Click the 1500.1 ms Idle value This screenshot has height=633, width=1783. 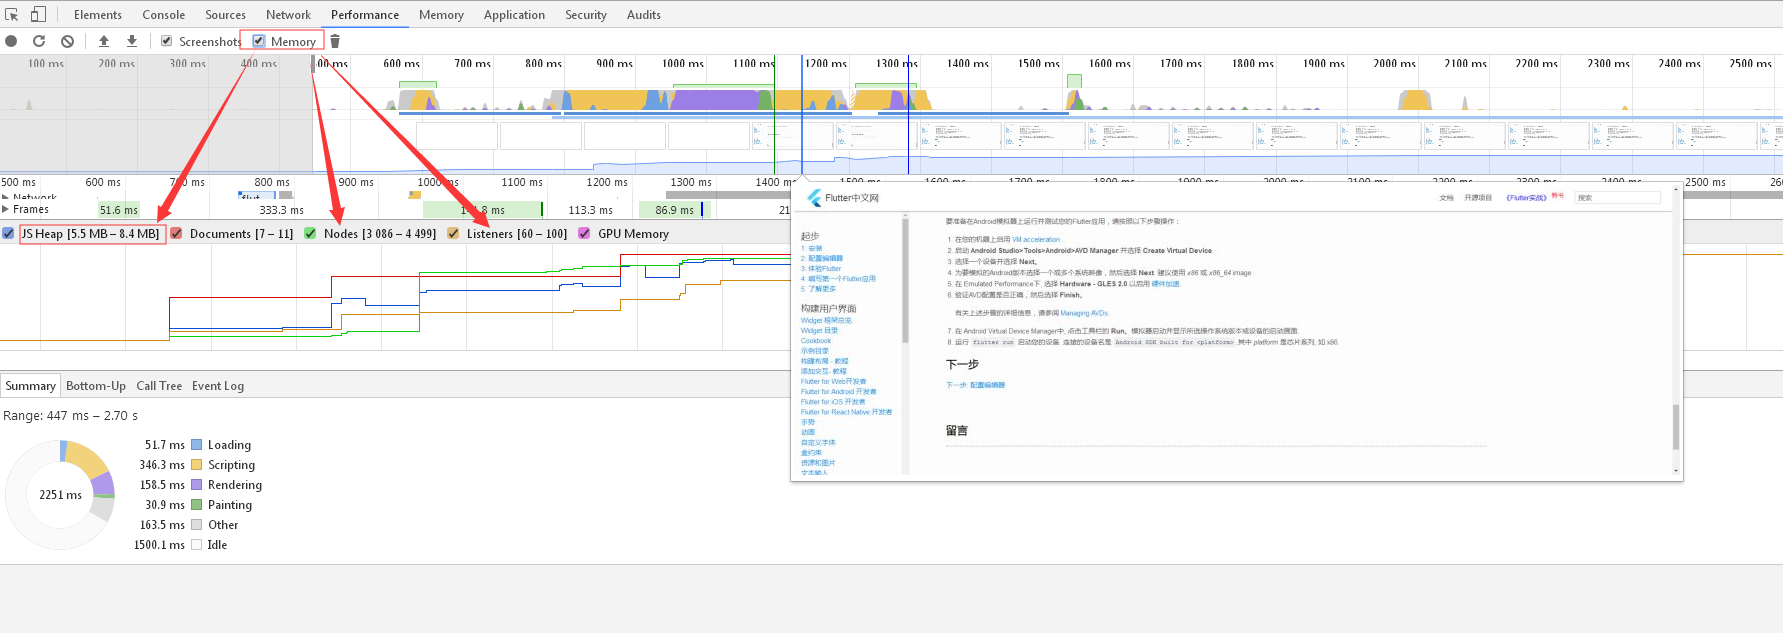click(159, 545)
